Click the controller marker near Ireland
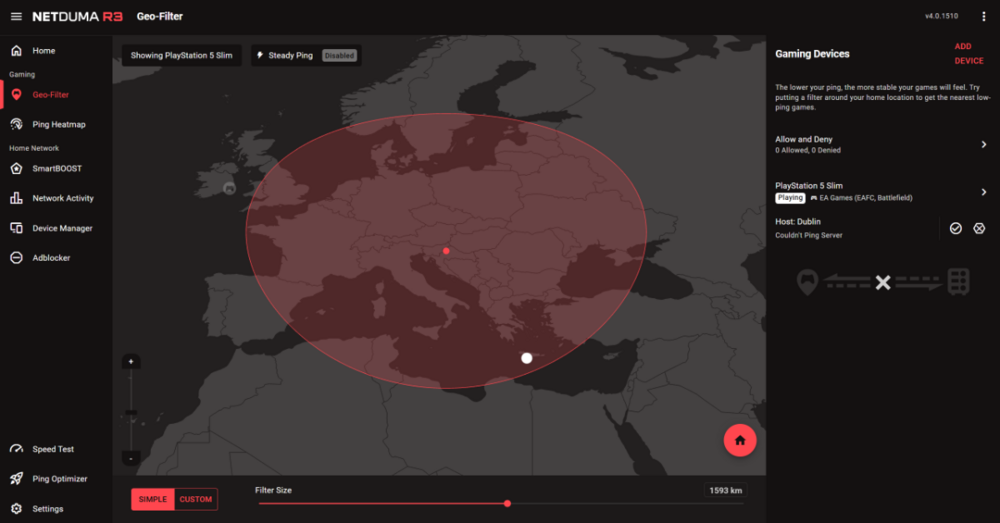The height and width of the screenshot is (523, 1000). tap(230, 188)
